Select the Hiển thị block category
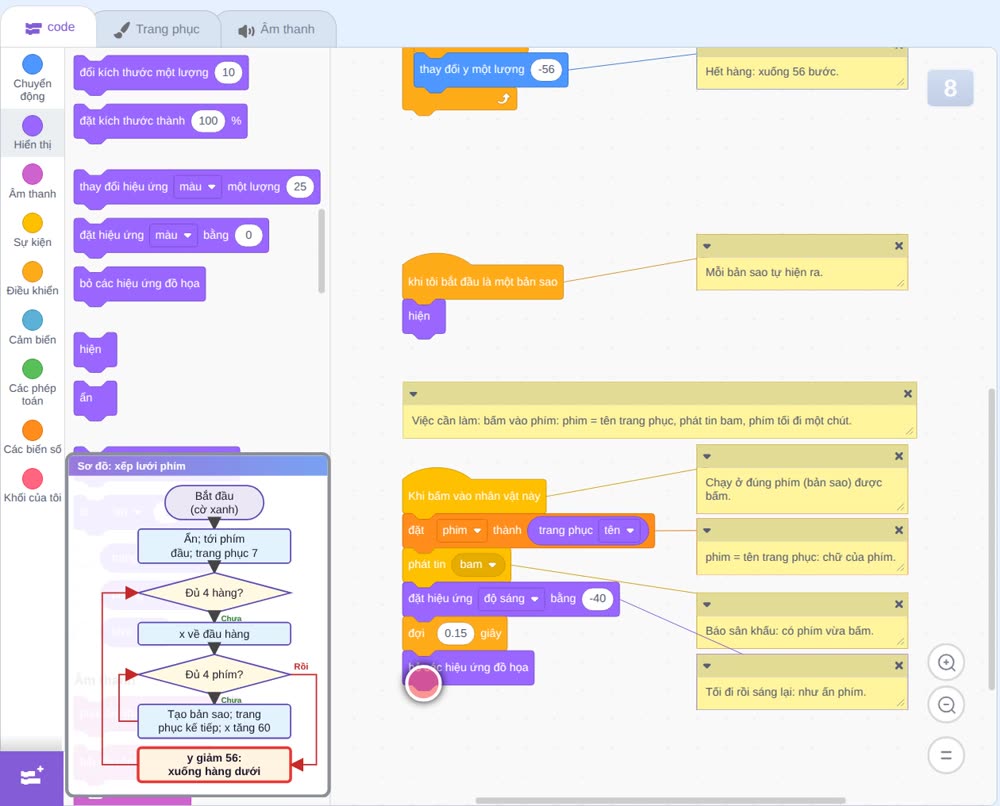Viewport: 1000px width, 806px height. click(x=32, y=133)
